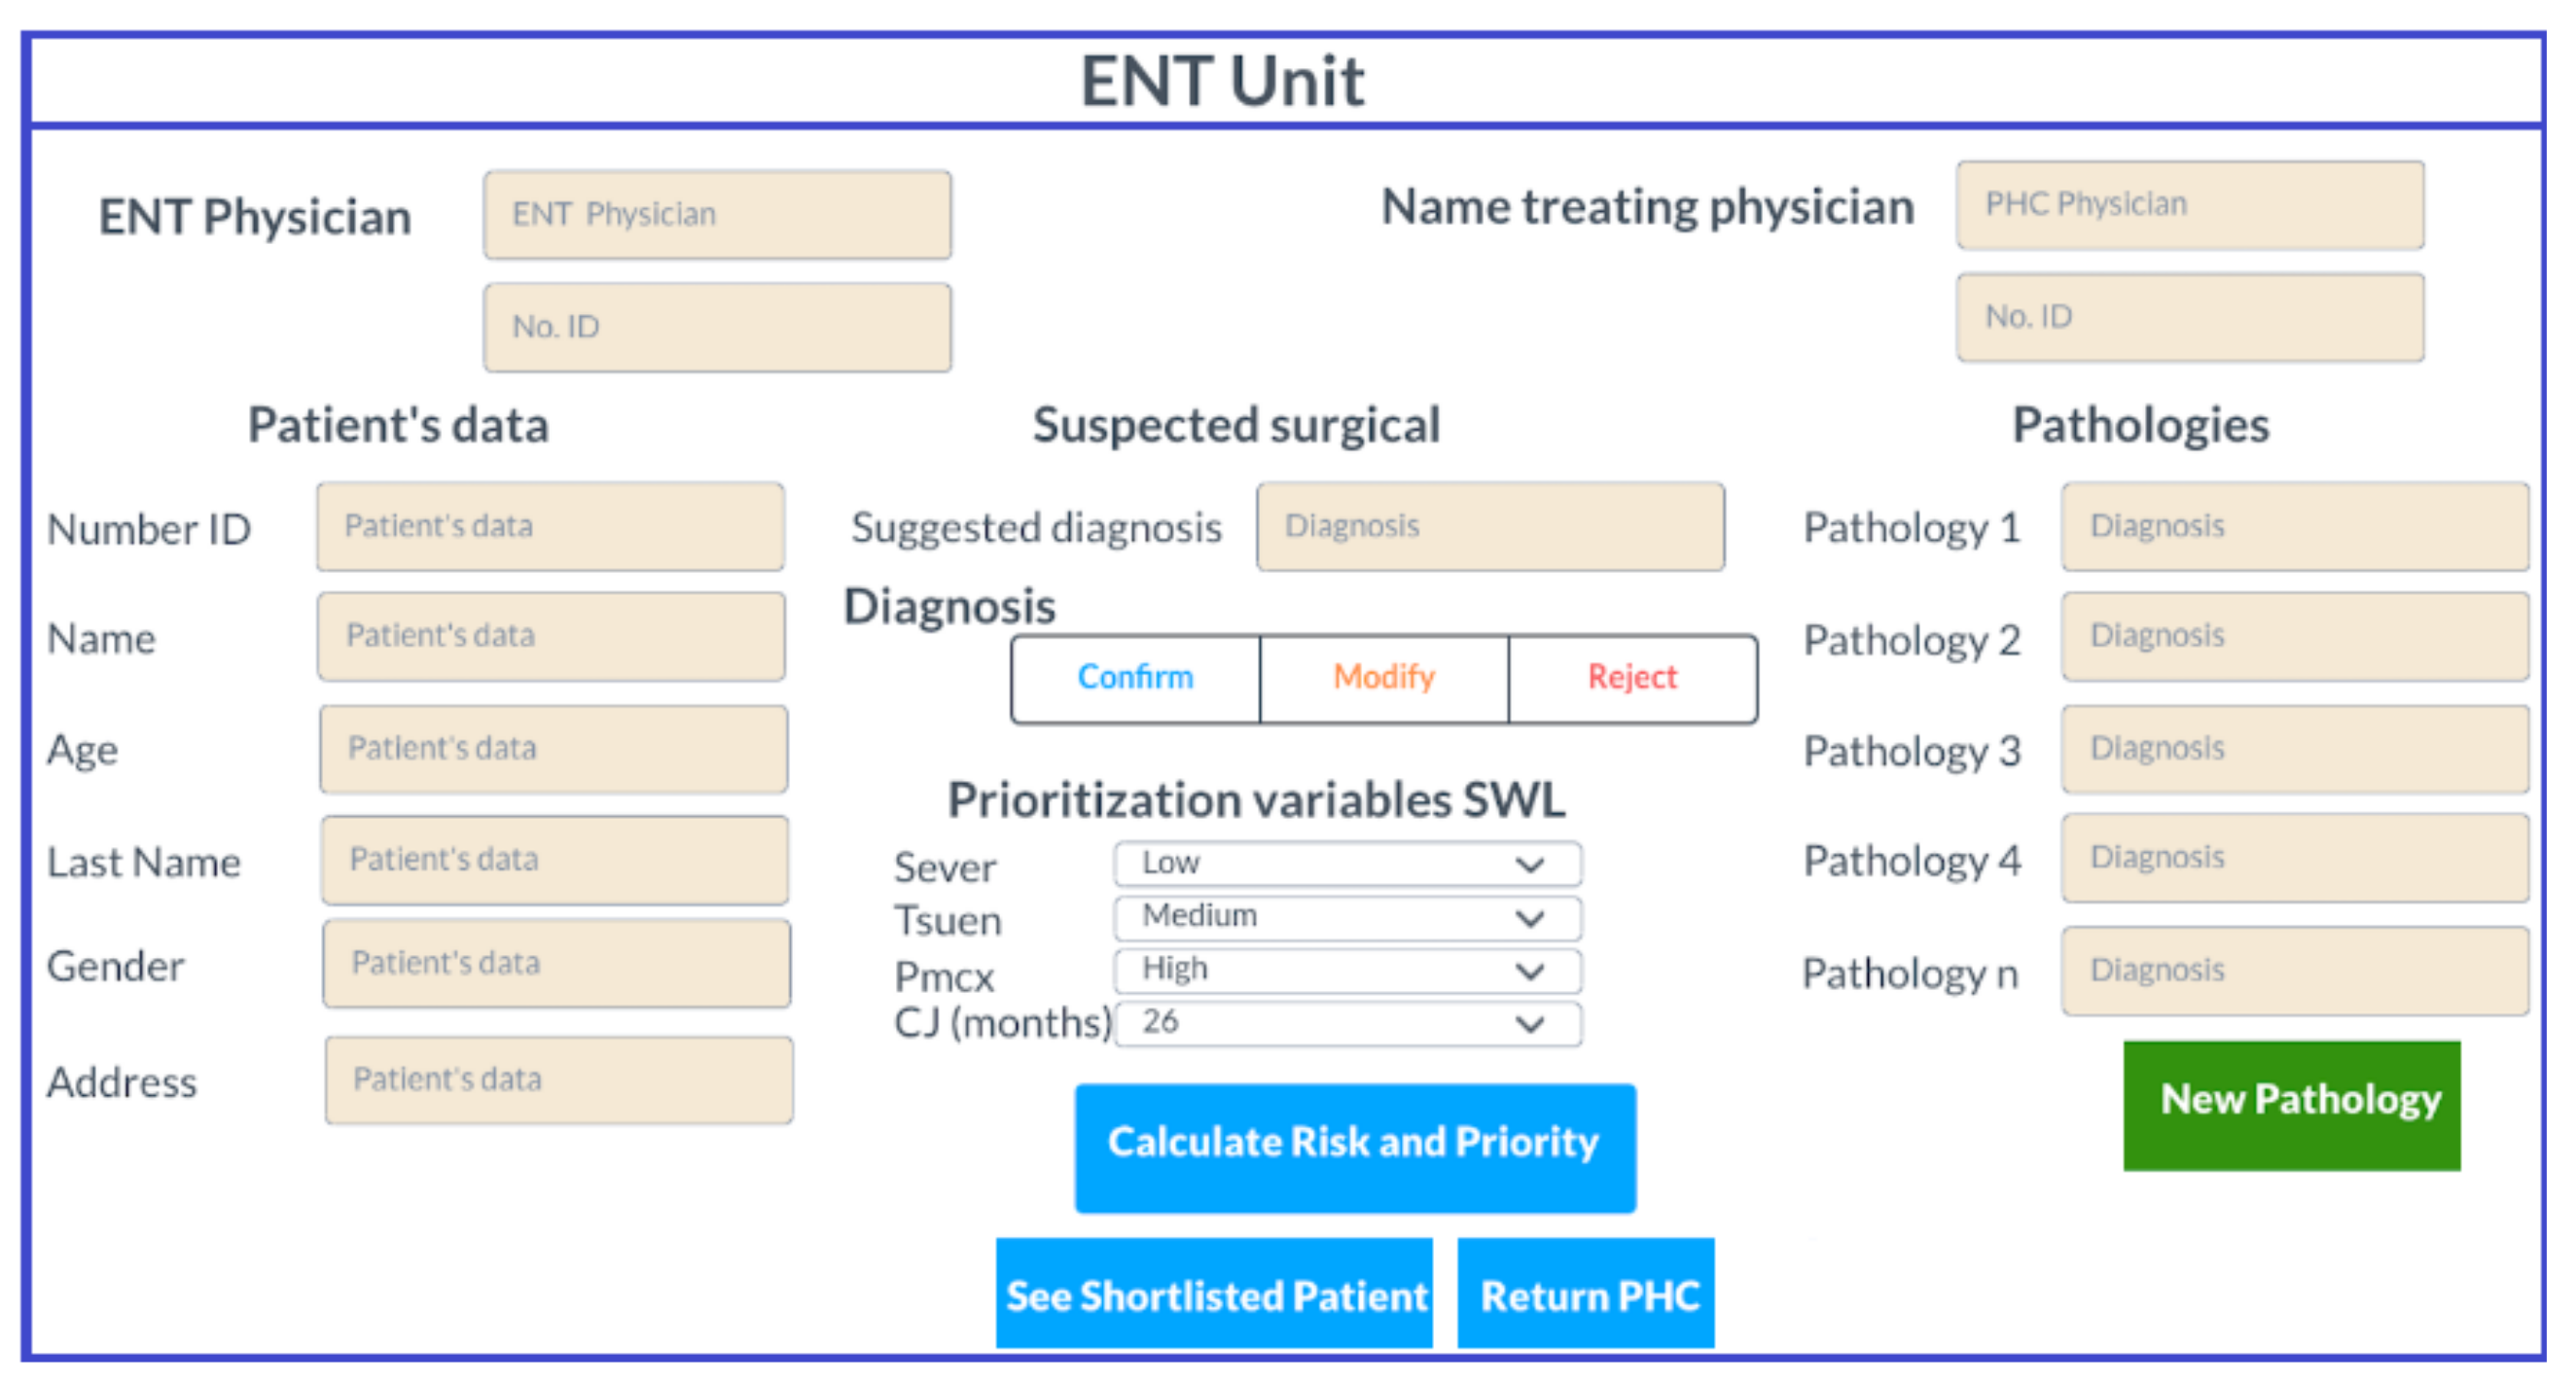The width and height of the screenshot is (2576, 1381).
Task: Click the No. ID field under ENT Physician
Action: point(717,327)
